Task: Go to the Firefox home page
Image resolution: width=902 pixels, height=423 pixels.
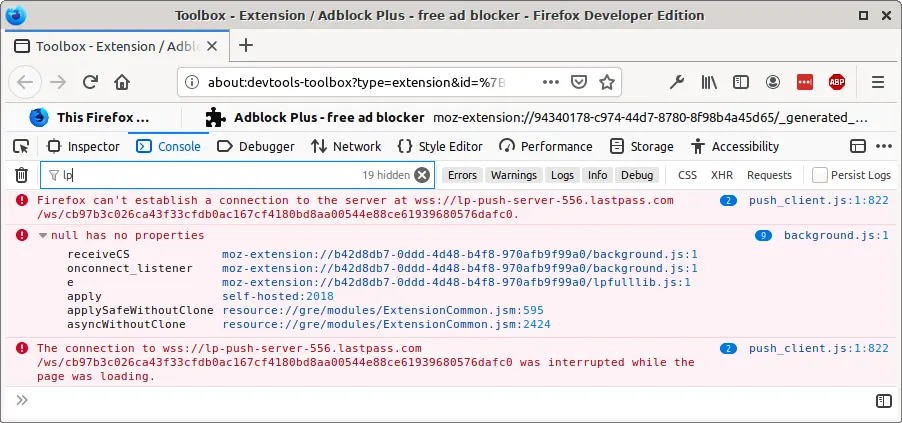Action: coord(122,82)
